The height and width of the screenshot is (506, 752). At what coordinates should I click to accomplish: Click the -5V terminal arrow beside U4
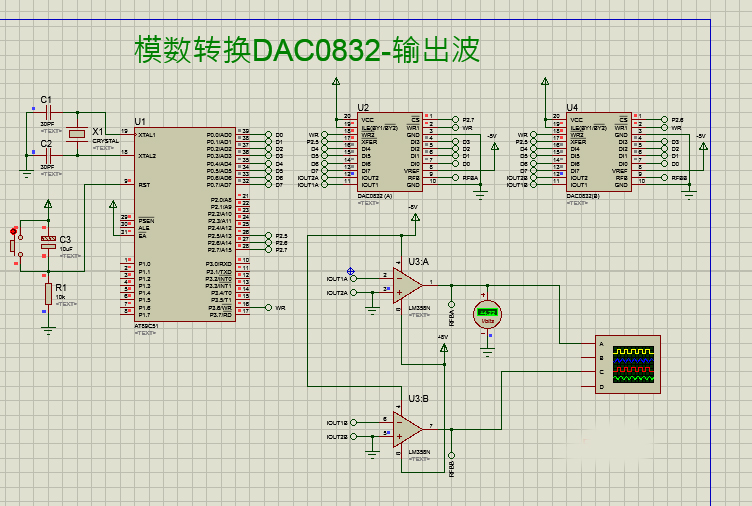703,147
